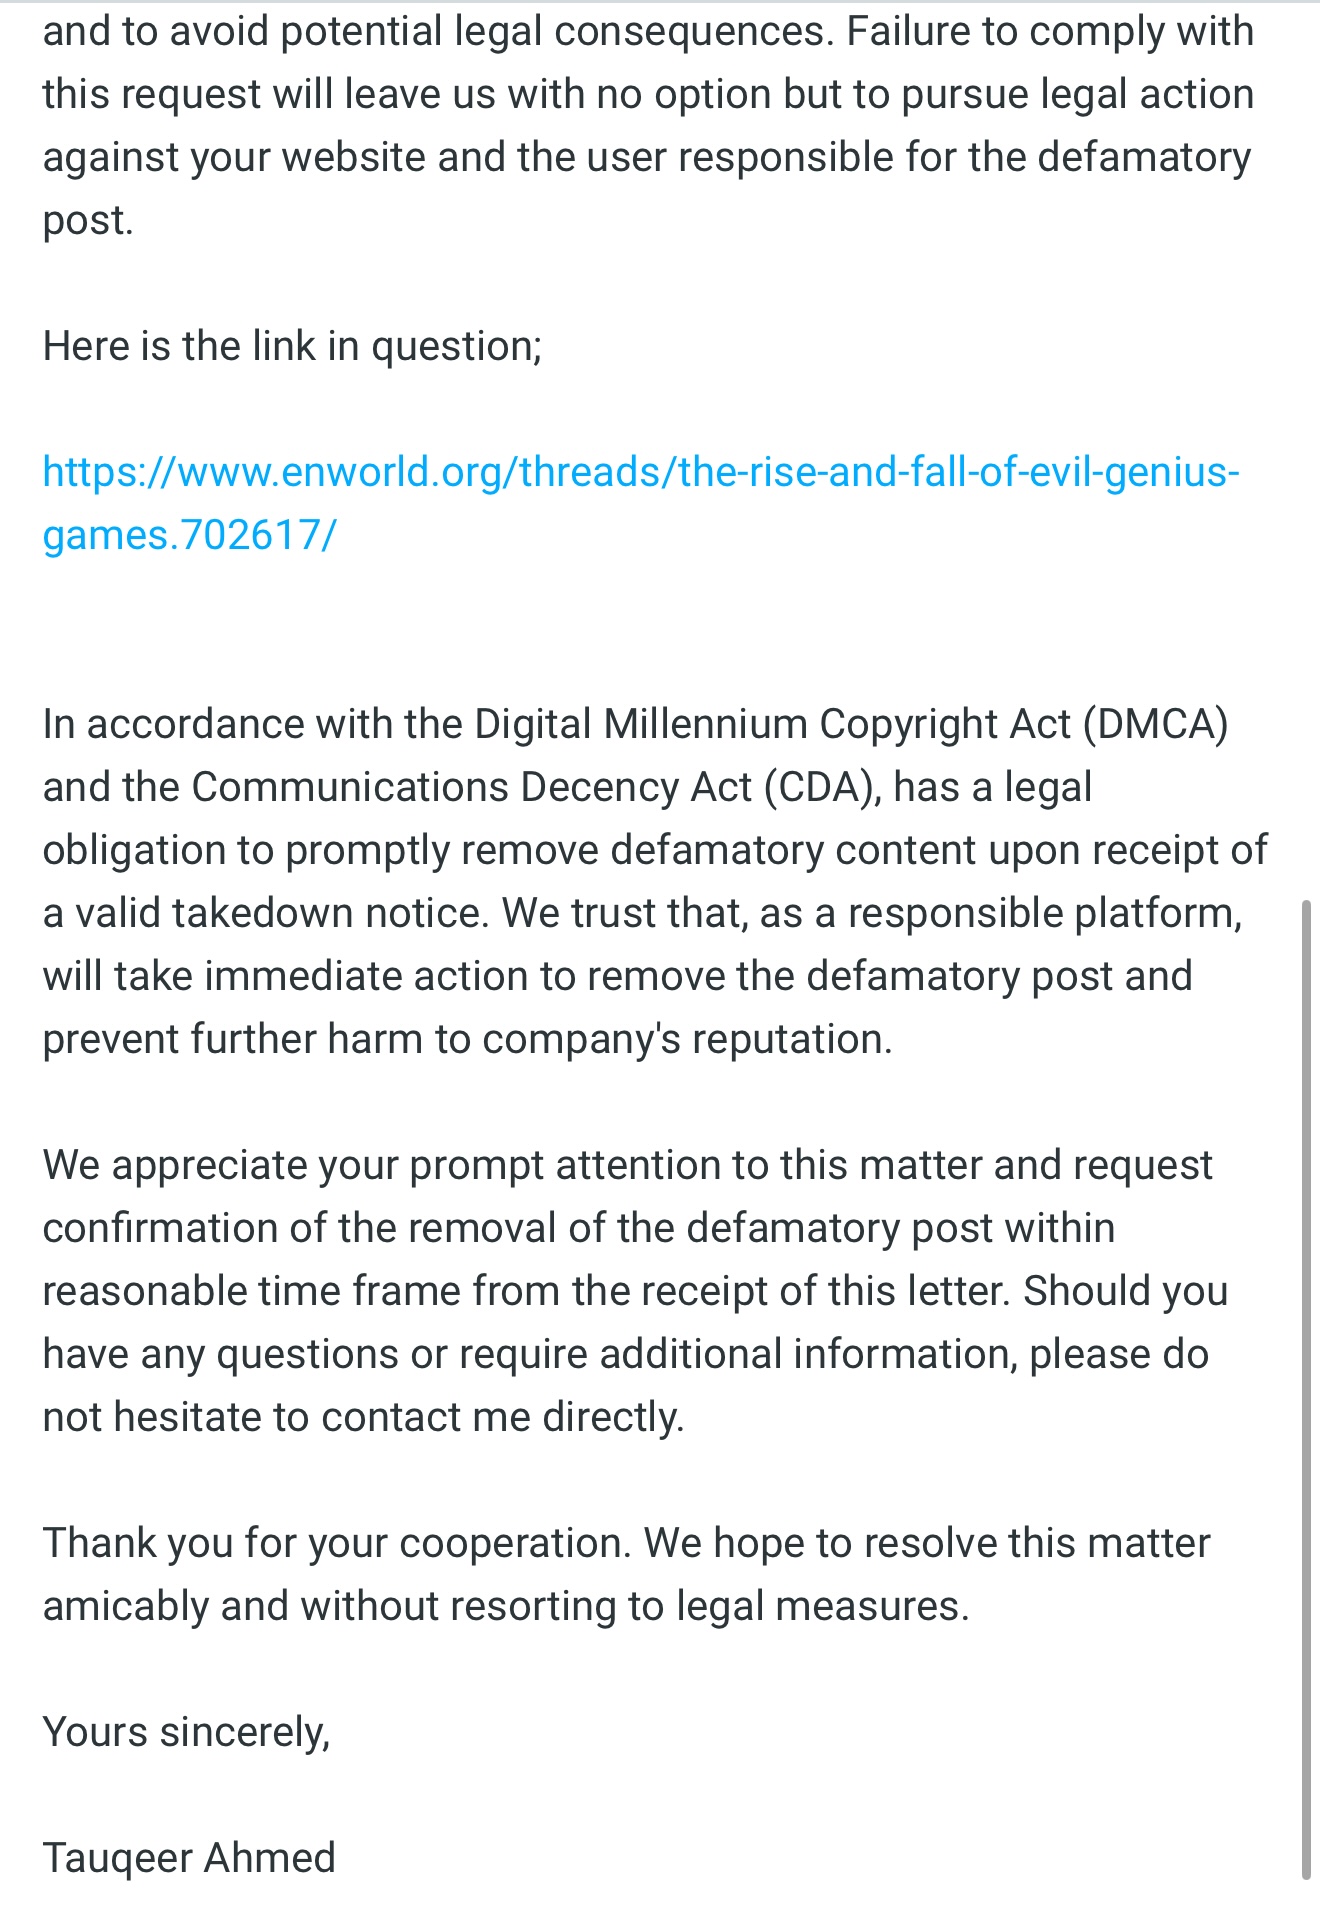Click the phrase "Failure to comply with"
Viewport: 1320px width, 1911px height.
pyautogui.click(x=1049, y=32)
